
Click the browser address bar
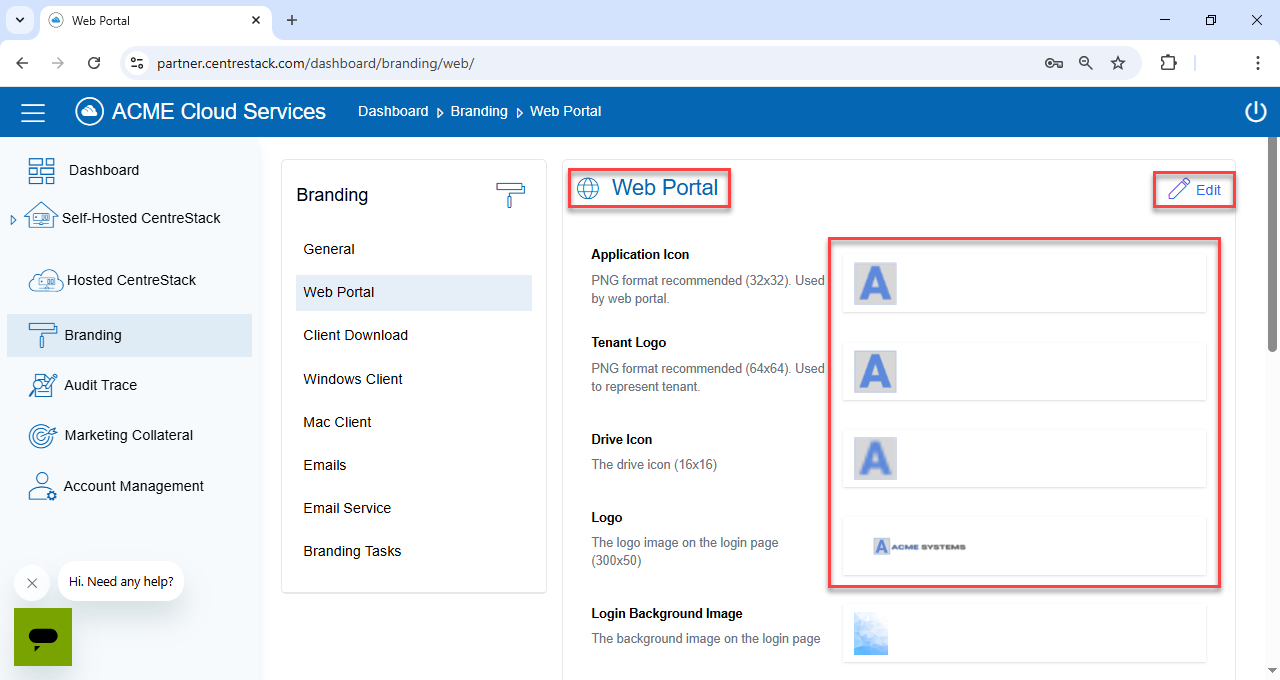click(x=590, y=63)
